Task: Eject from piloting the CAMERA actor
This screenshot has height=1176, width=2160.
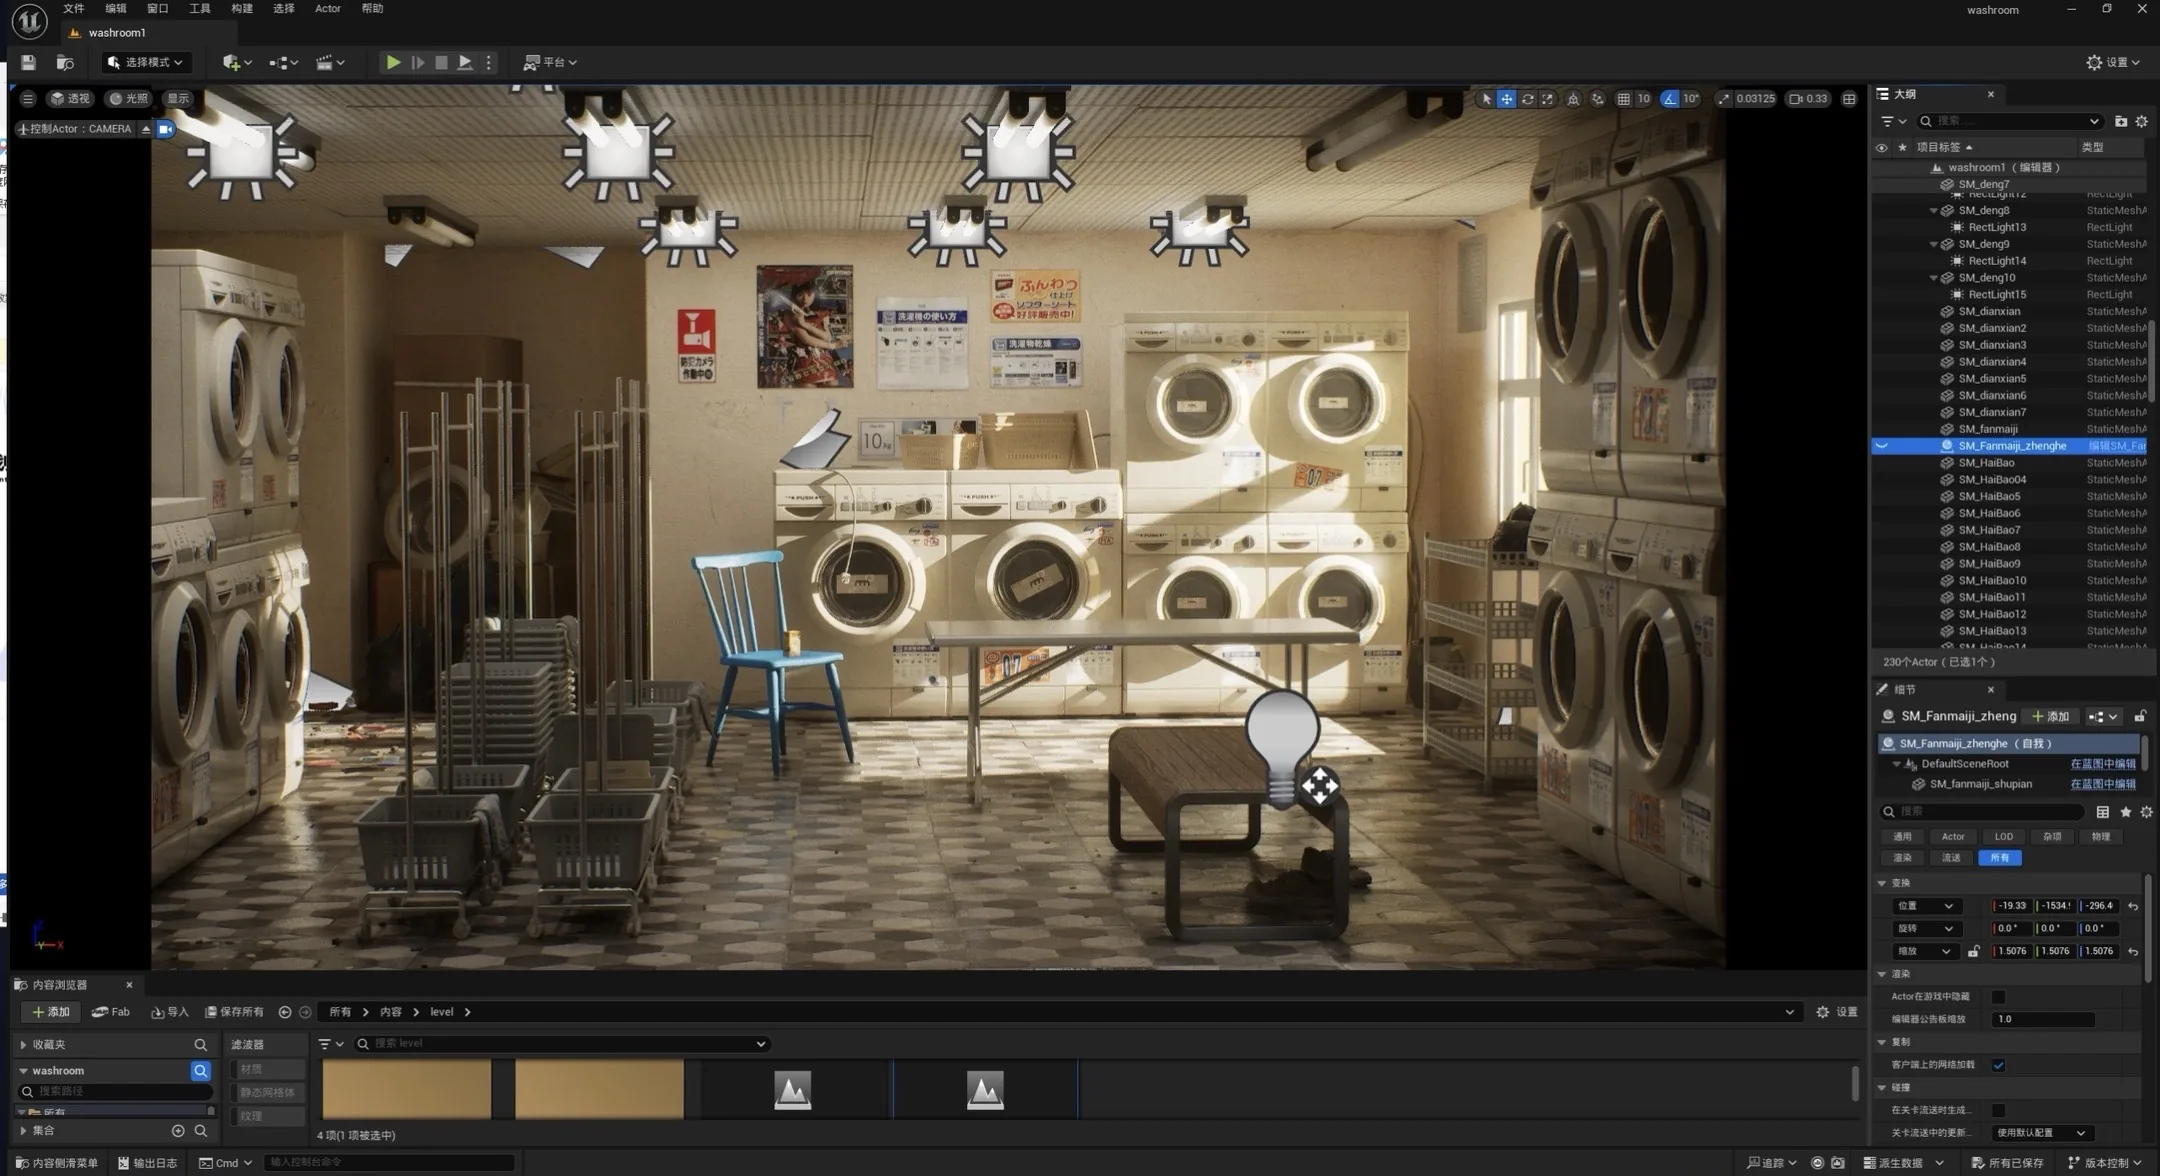Action: [146, 129]
